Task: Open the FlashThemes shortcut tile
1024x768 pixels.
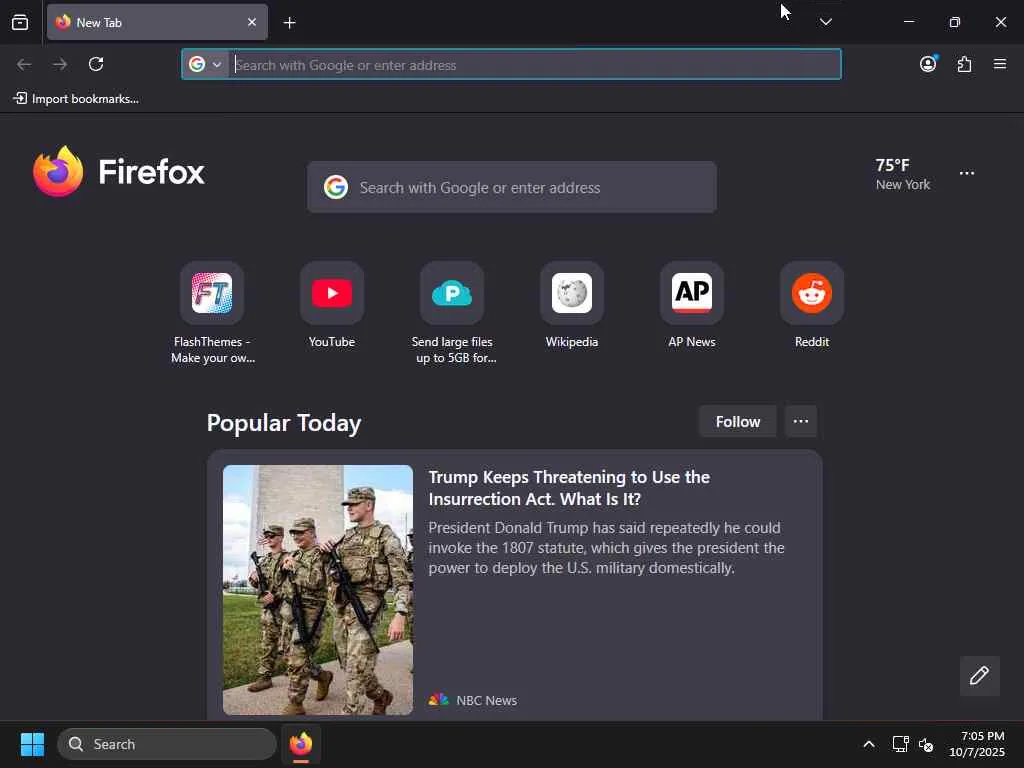Action: [212, 293]
